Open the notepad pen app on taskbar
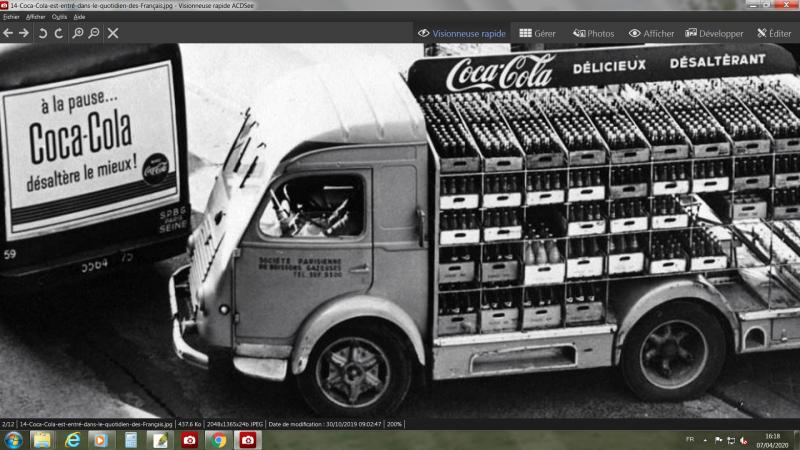 [160, 440]
